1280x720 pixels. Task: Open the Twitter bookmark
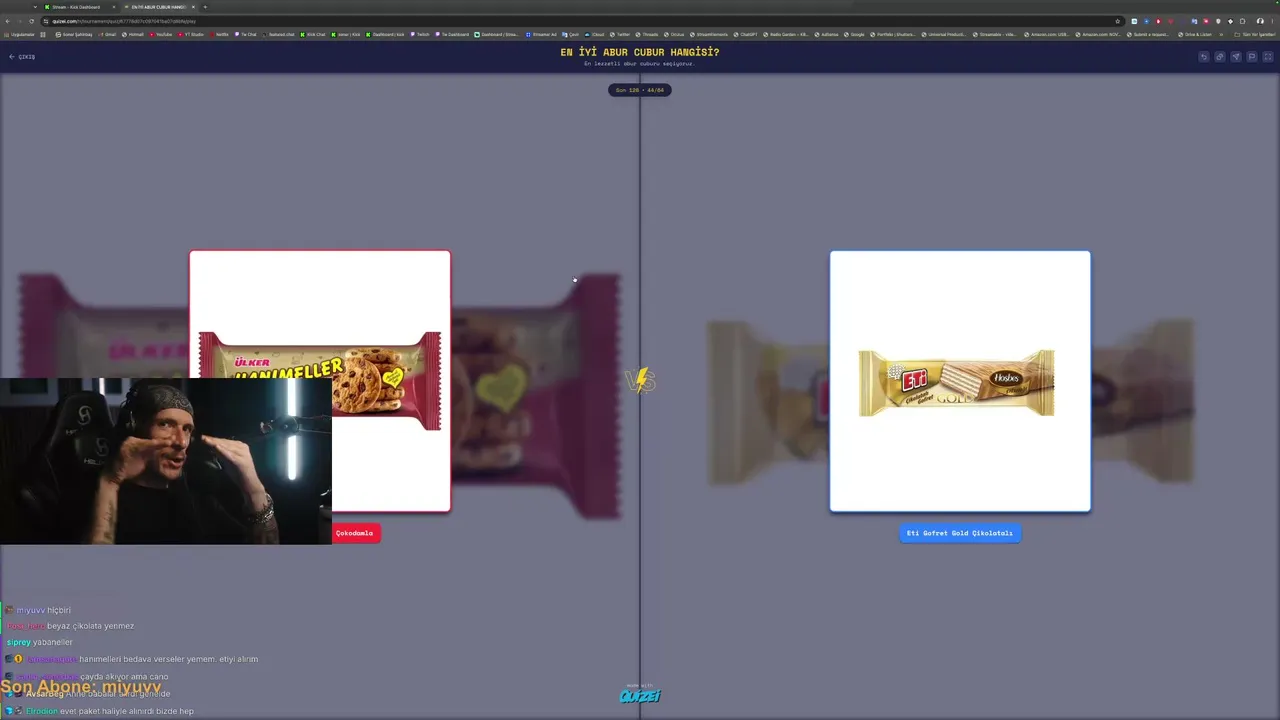pos(621,34)
